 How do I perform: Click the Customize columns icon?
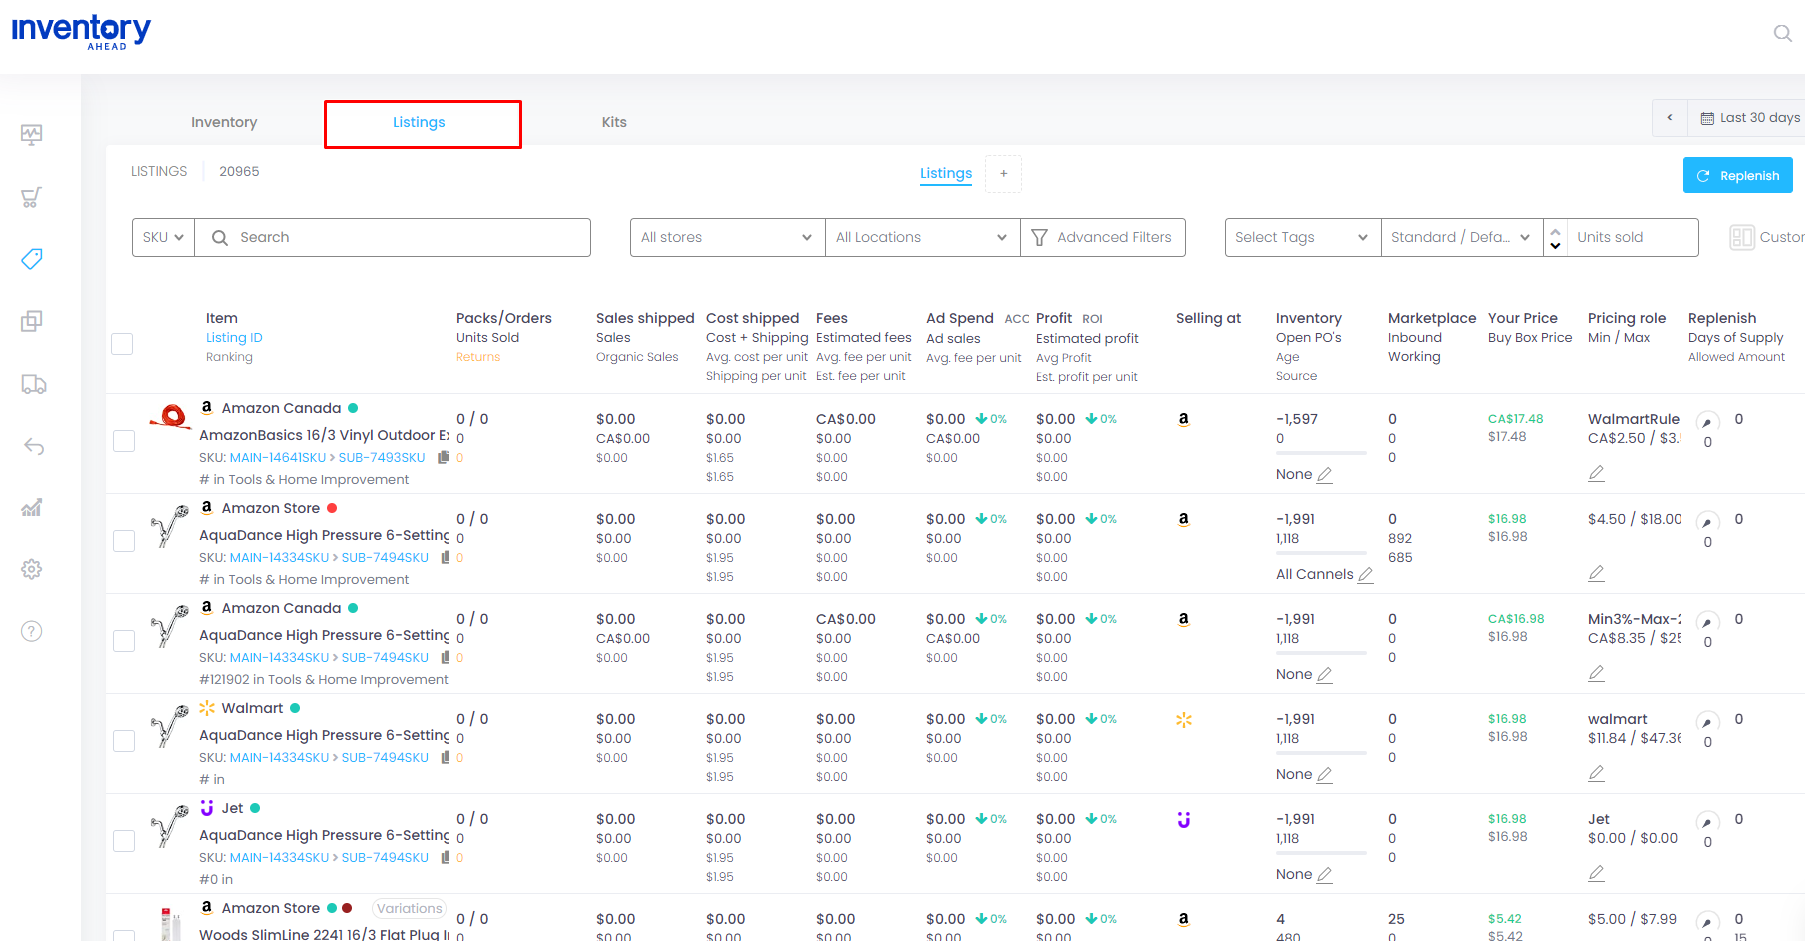[x=1742, y=237]
